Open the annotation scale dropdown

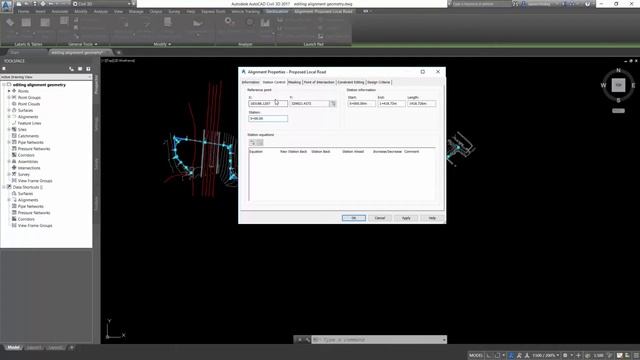point(546,356)
